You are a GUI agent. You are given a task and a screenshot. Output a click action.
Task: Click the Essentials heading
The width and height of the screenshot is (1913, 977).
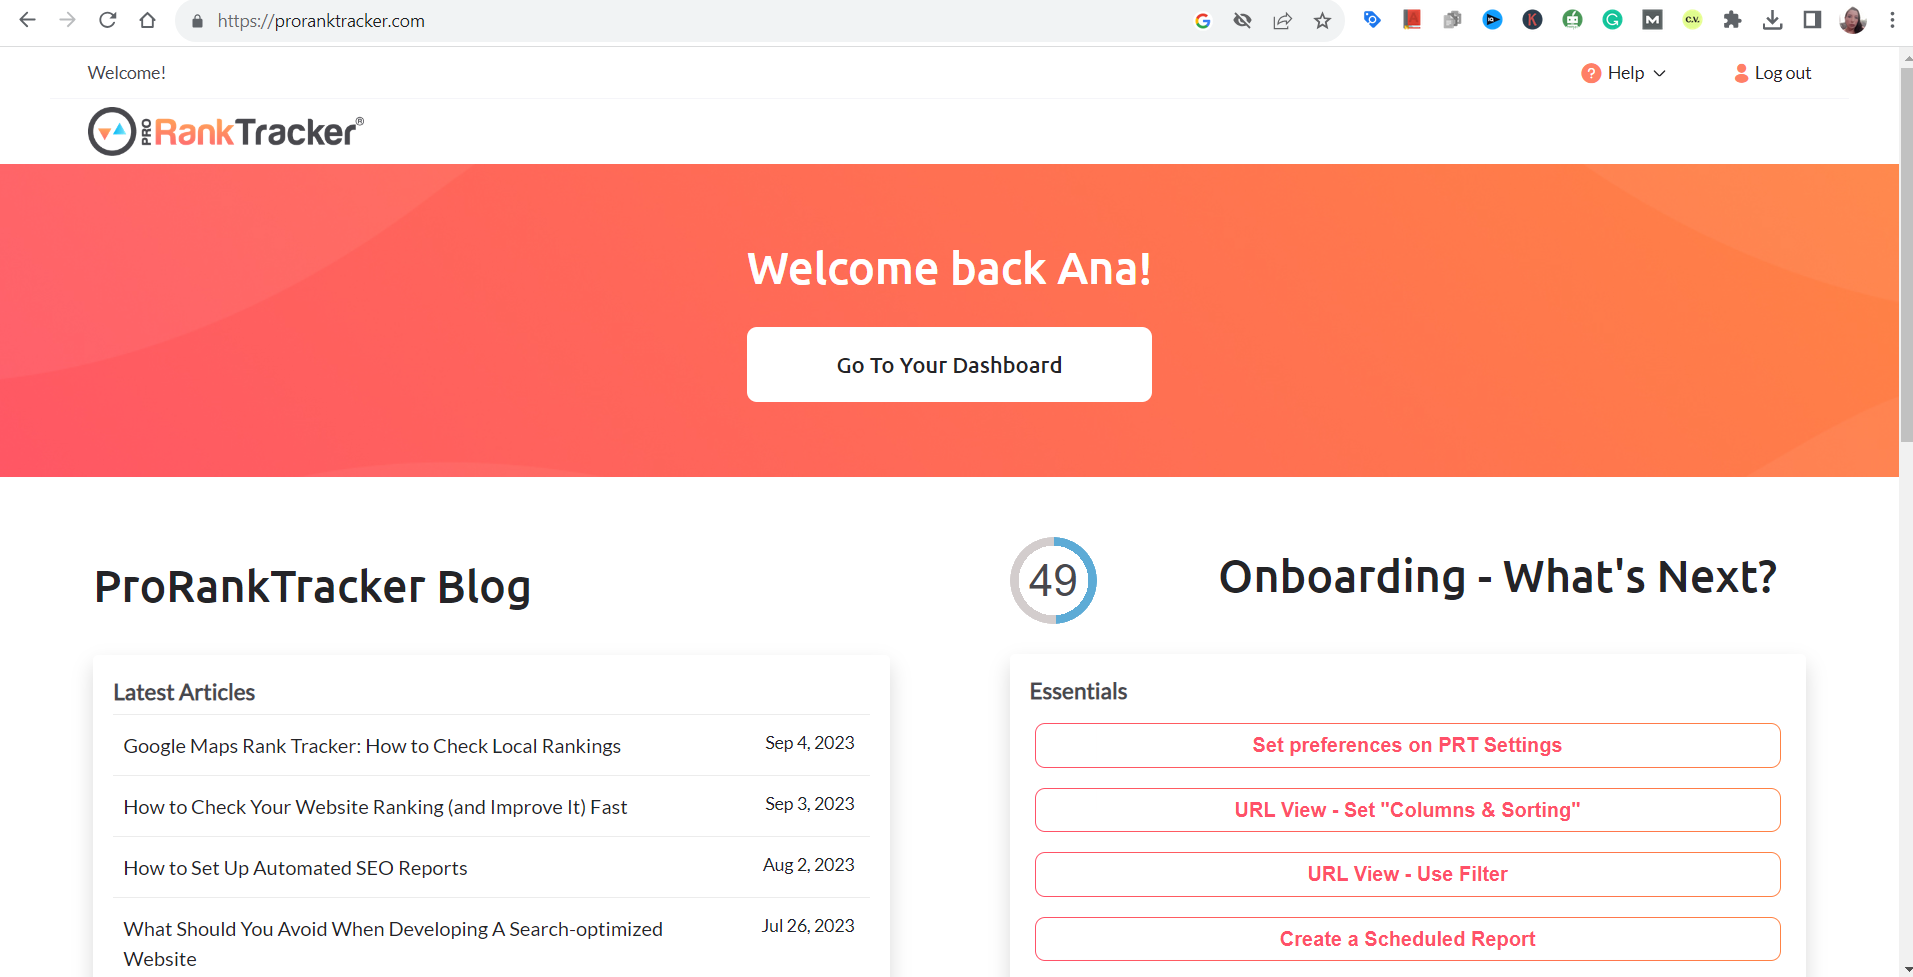tap(1078, 691)
